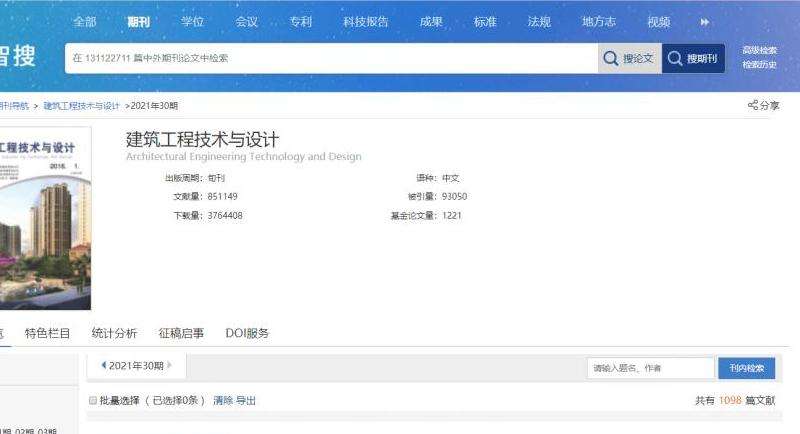The height and width of the screenshot is (434, 800).
Task: Switch to the 视频 category
Action: pos(659,22)
